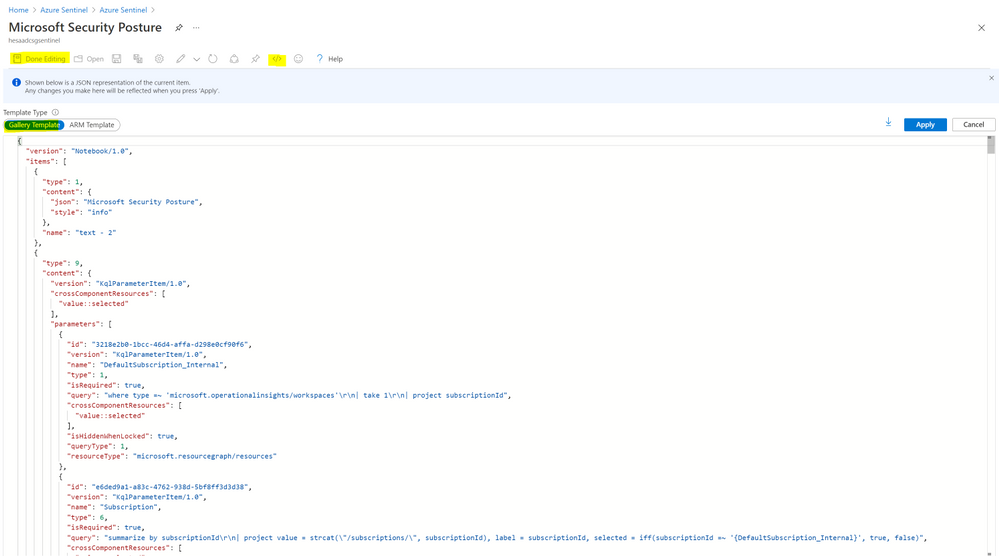This screenshot has height=556, width=999.
Task: Click the query line starting with "where type"
Action: pyautogui.click(x=289, y=396)
